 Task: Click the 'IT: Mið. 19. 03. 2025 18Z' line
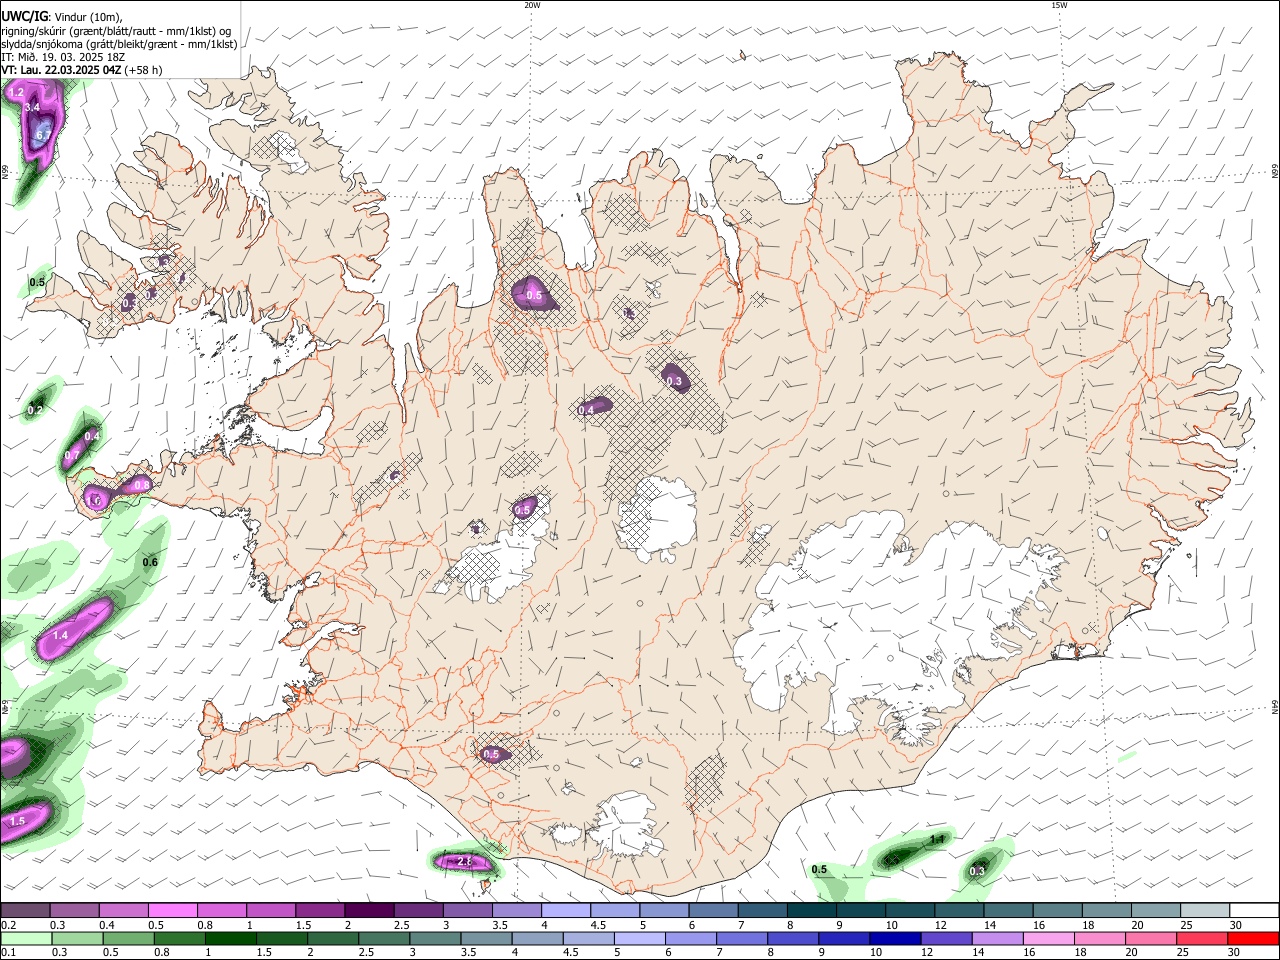pyautogui.click(x=63, y=57)
